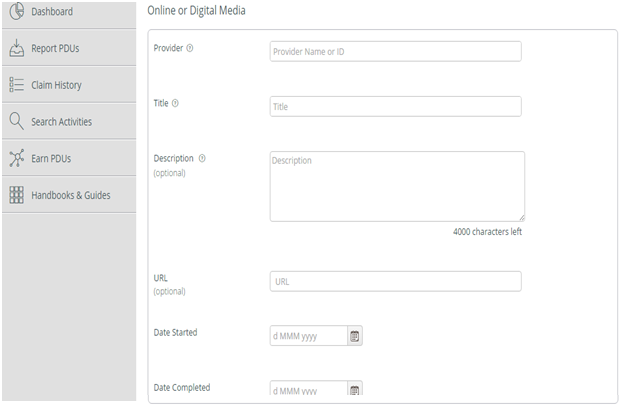Focus the URL input field
Viewport: 626px width, 408px height.
click(x=396, y=281)
